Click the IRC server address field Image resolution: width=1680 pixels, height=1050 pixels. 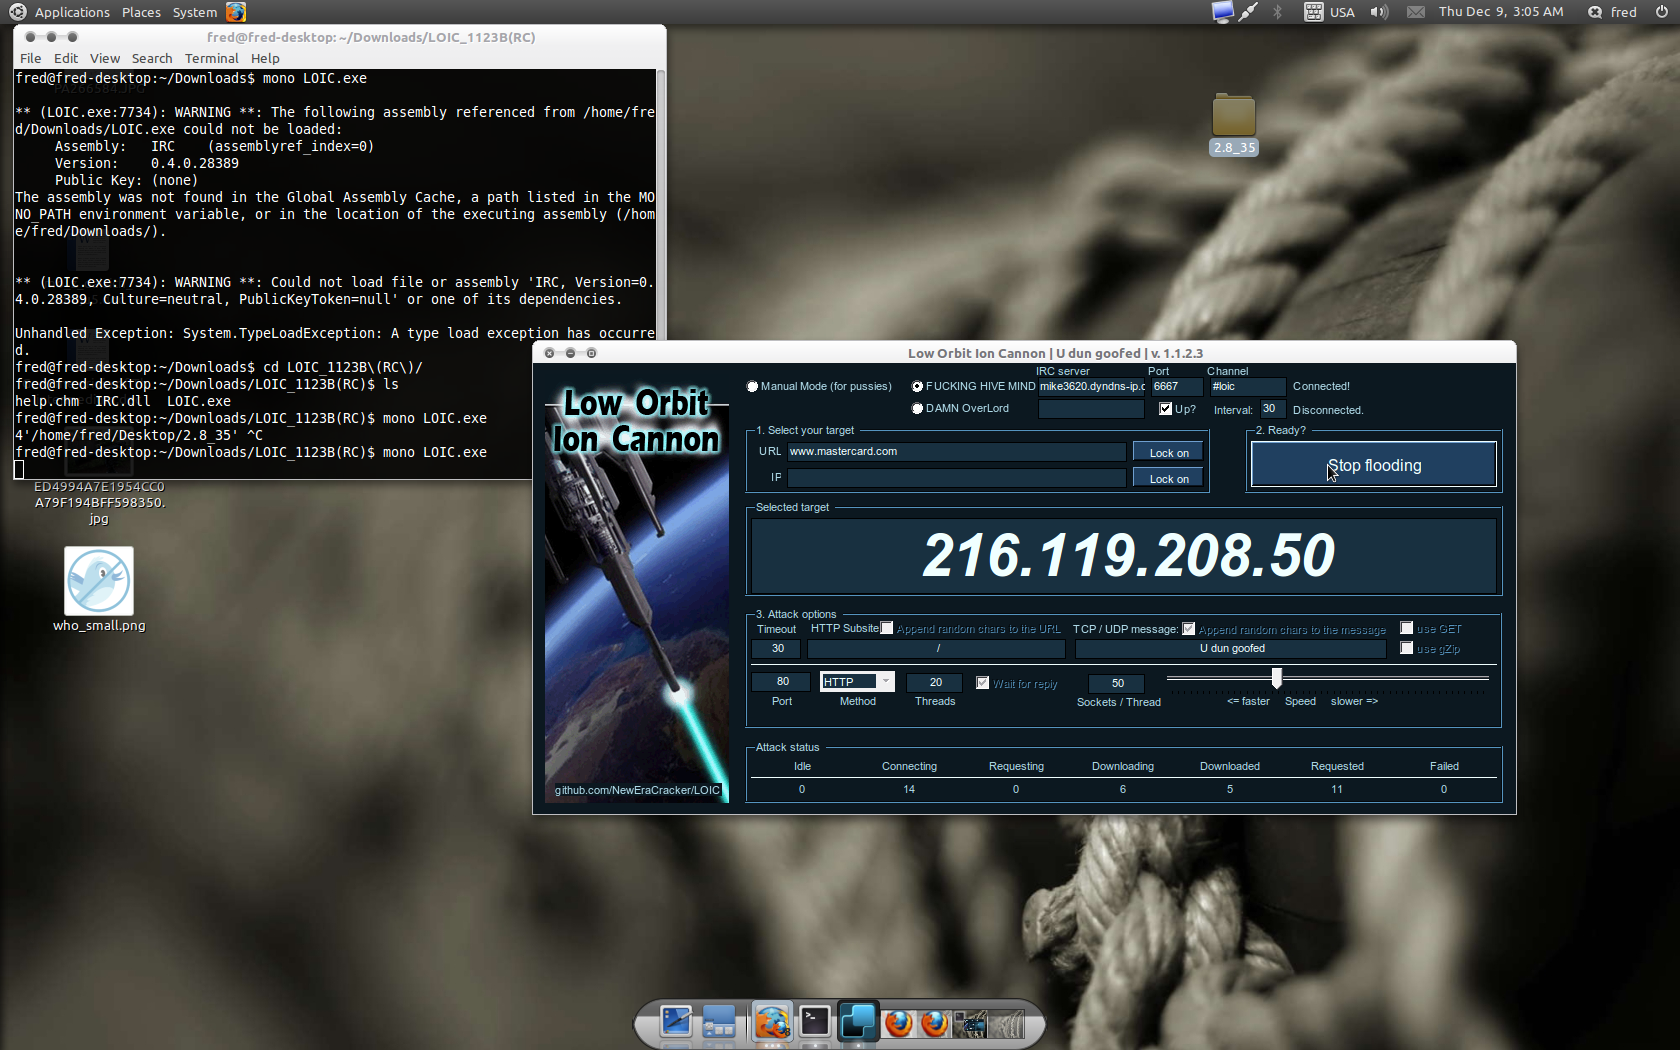[1091, 386]
